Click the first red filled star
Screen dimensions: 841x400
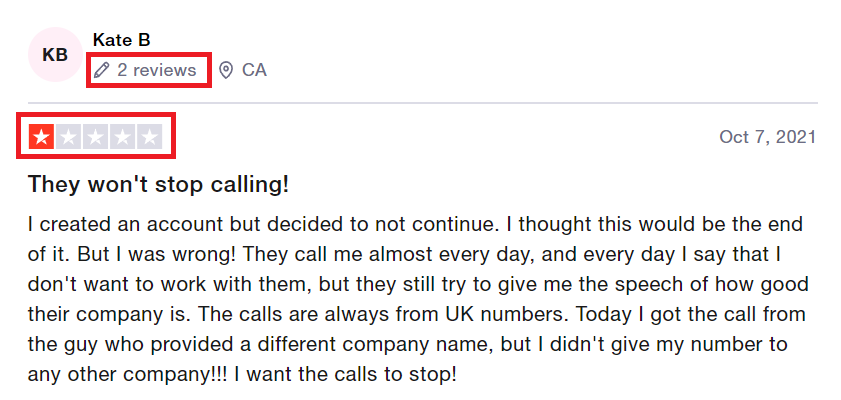[x=41, y=136]
